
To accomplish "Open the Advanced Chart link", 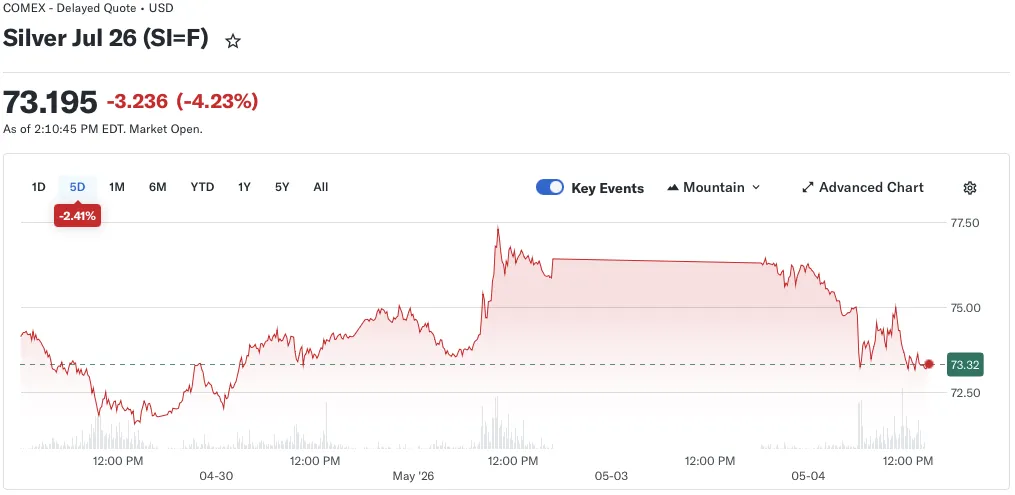I will tap(863, 188).
